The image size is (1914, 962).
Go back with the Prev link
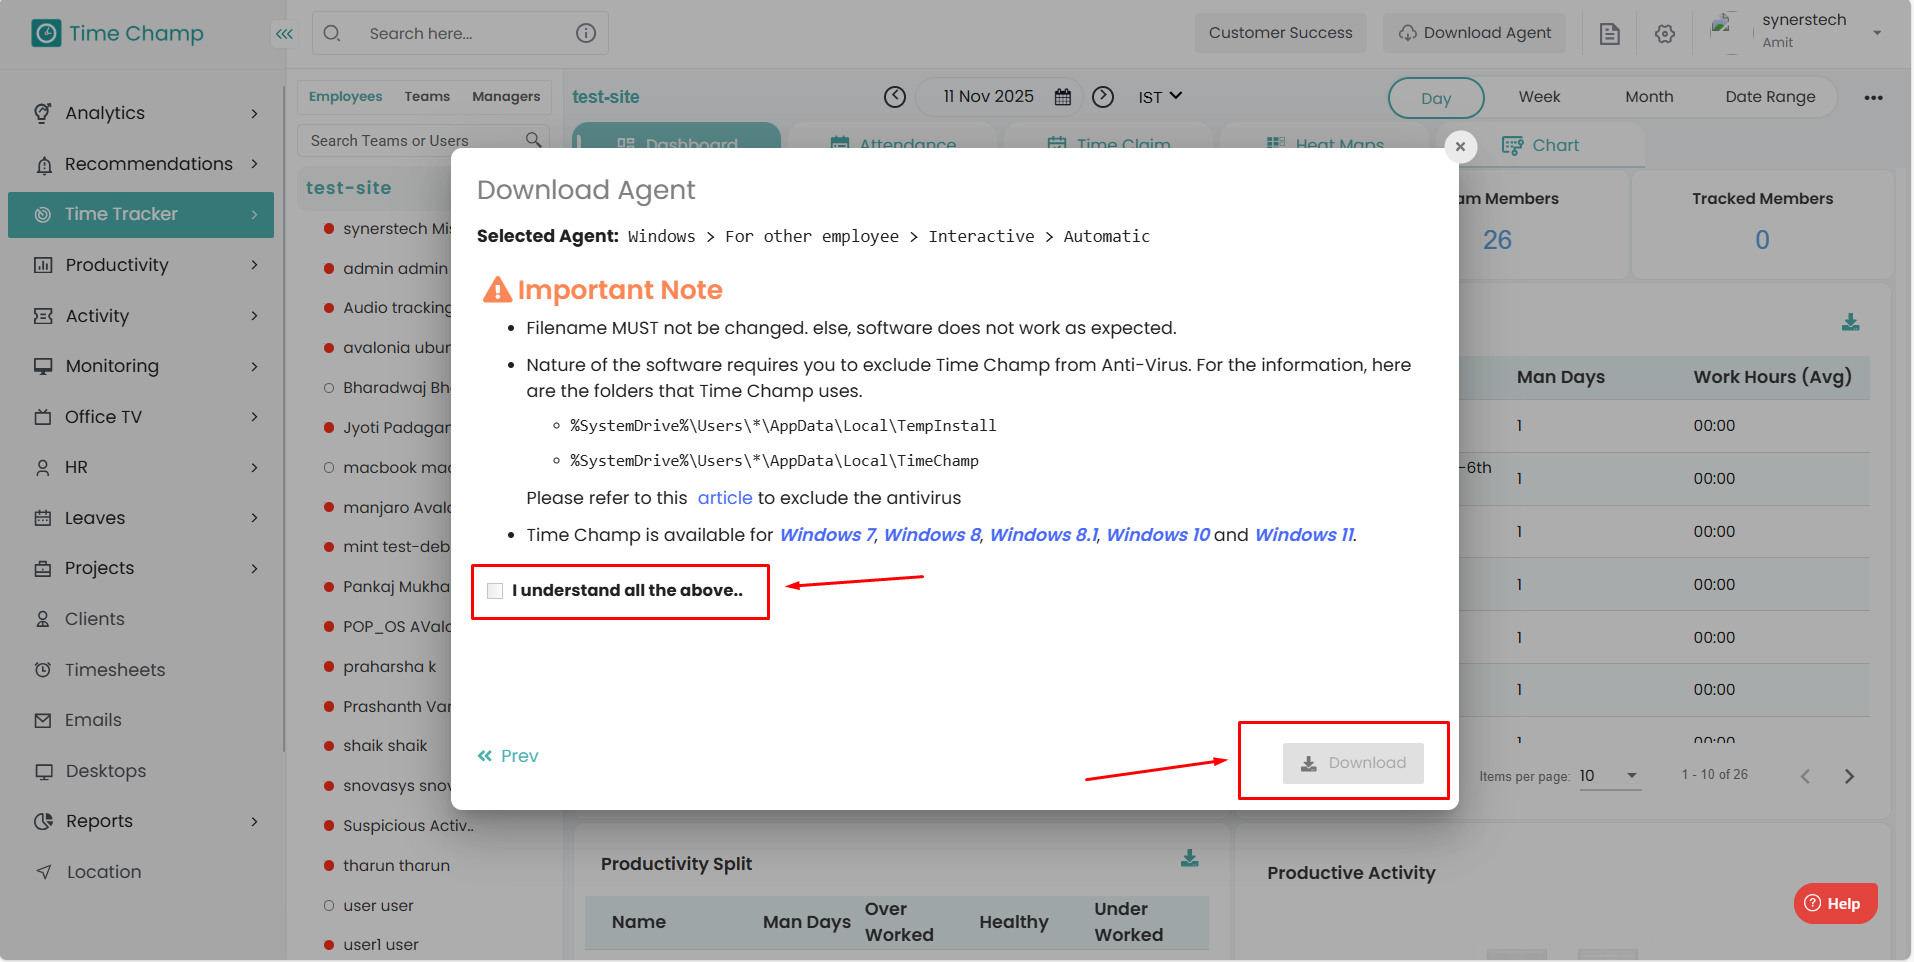tap(508, 756)
